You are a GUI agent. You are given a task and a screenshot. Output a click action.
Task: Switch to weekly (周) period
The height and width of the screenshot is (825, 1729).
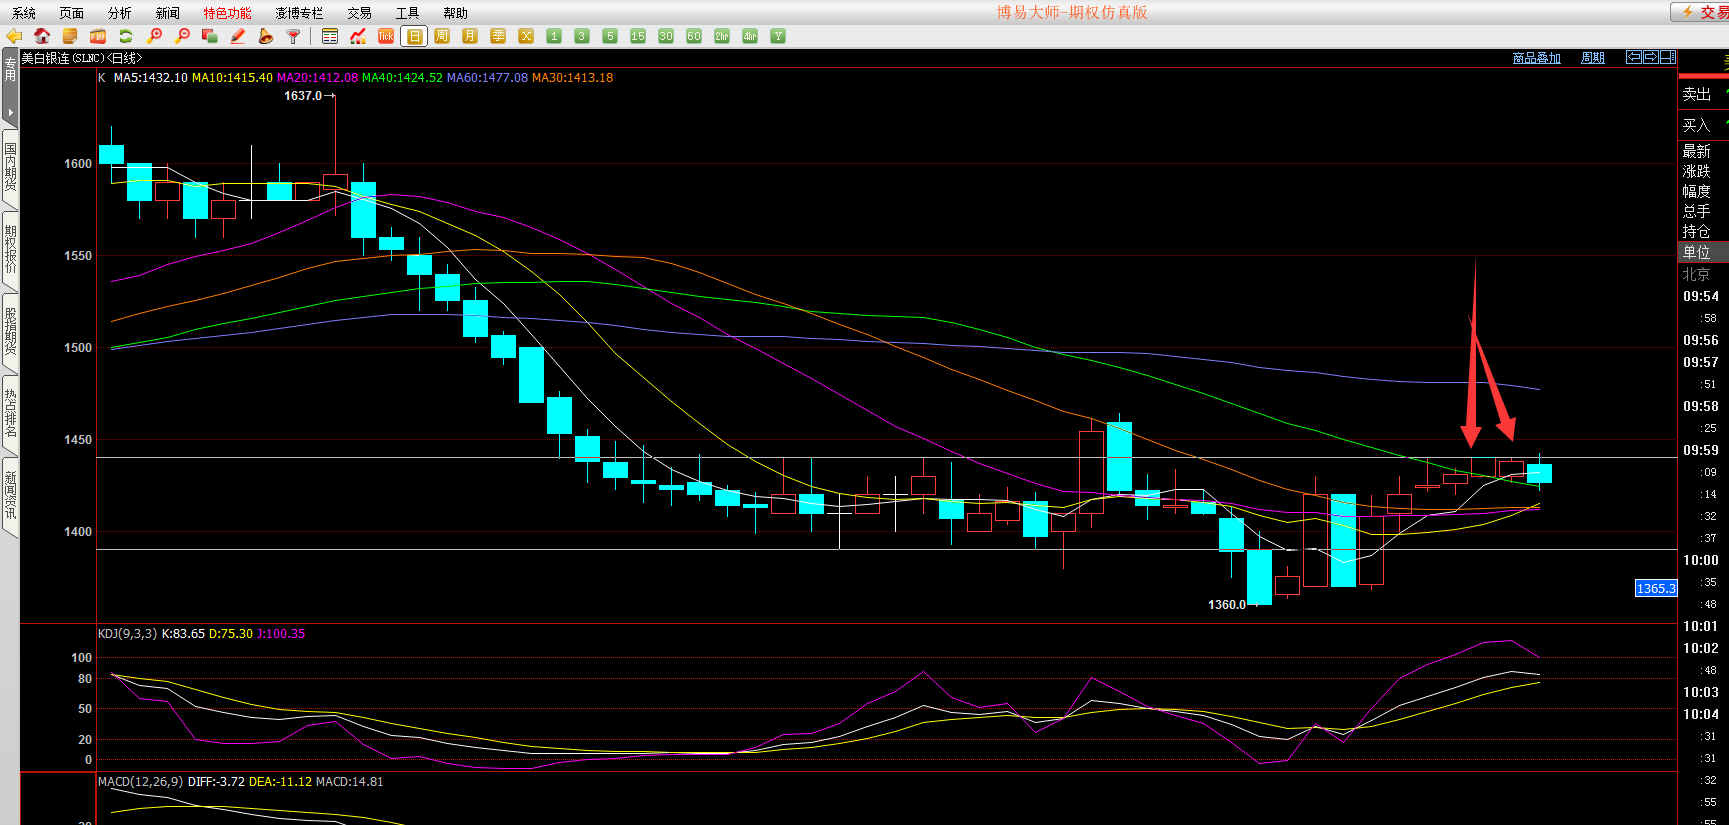pos(442,36)
